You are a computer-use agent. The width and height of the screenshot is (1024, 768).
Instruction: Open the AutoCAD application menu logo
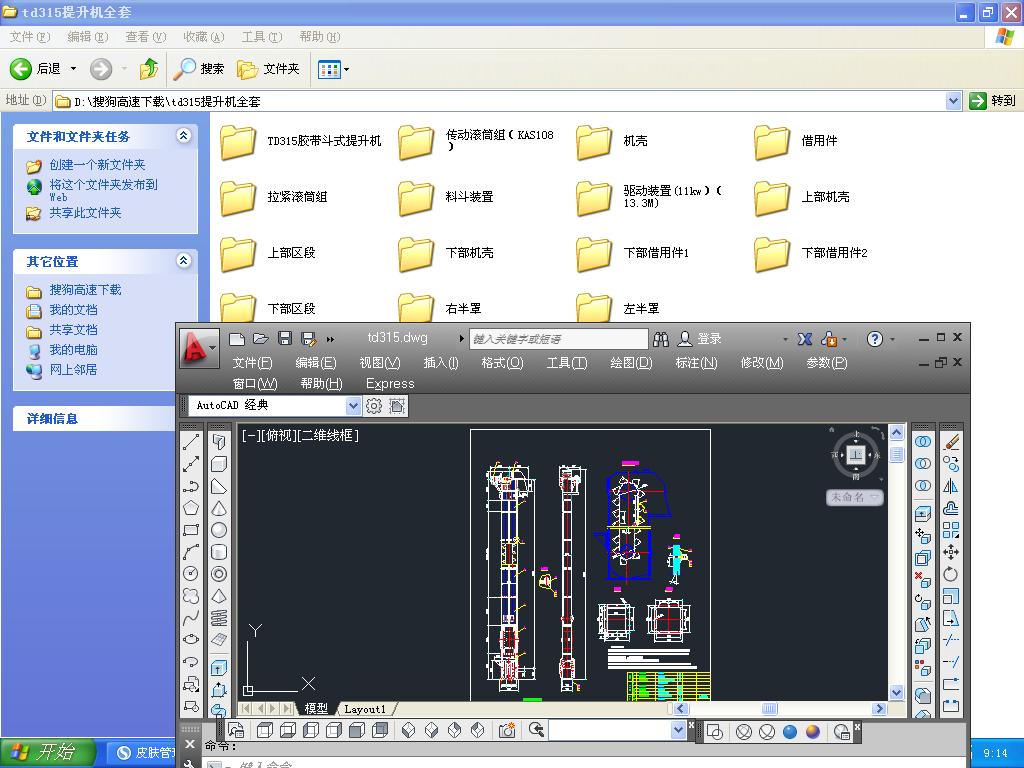tap(198, 348)
